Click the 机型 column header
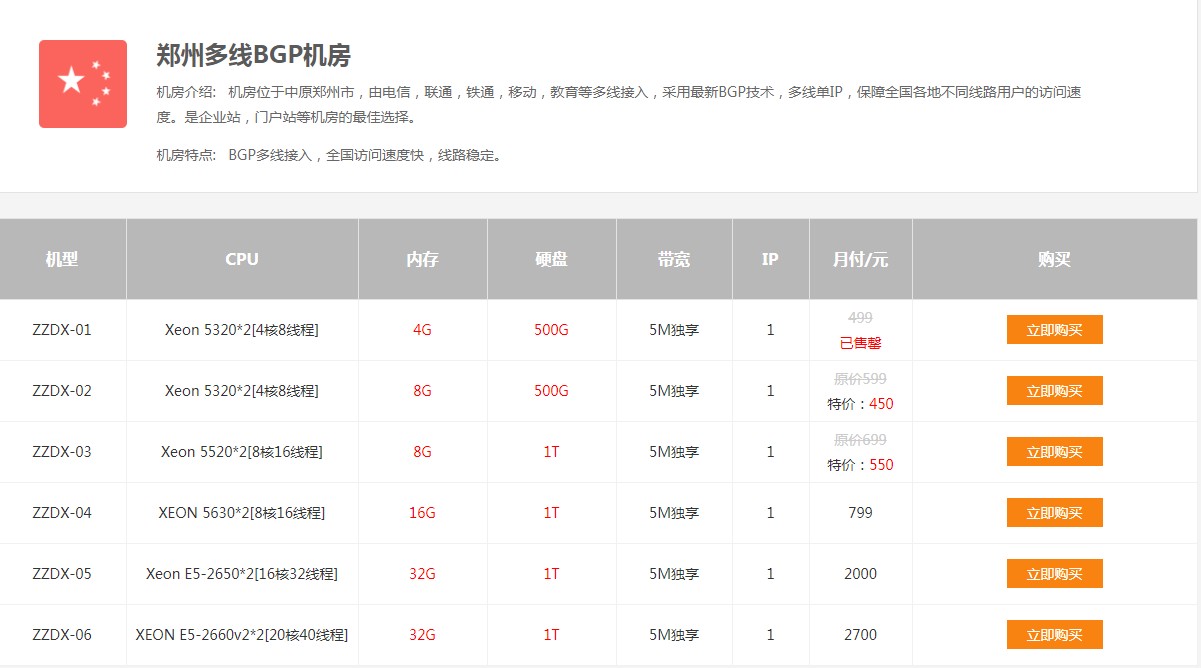The image size is (1201, 668). tap(62, 259)
